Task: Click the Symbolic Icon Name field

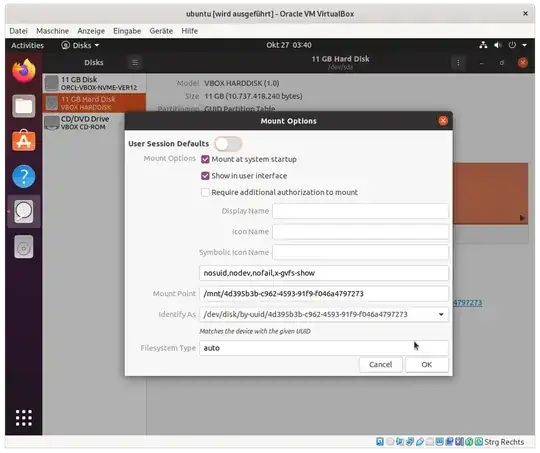Action: point(360,252)
